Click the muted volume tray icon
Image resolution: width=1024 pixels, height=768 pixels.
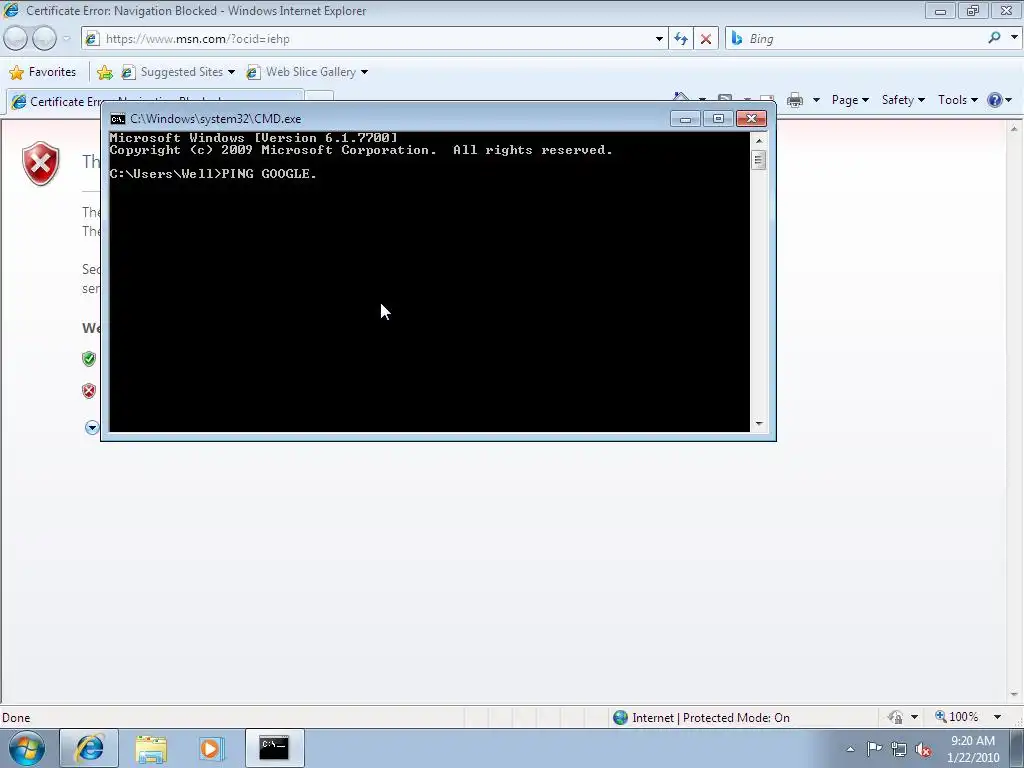[x=923, y=750]
